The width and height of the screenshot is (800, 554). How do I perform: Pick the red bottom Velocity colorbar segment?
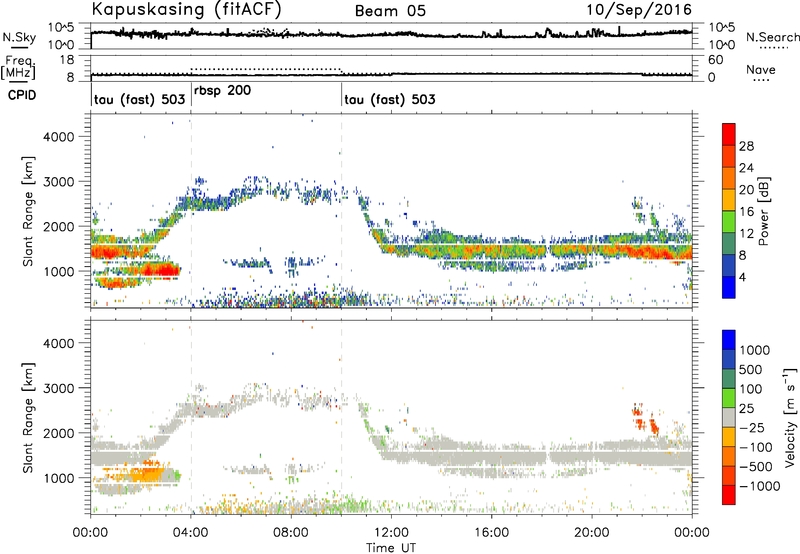pos(729,495)
